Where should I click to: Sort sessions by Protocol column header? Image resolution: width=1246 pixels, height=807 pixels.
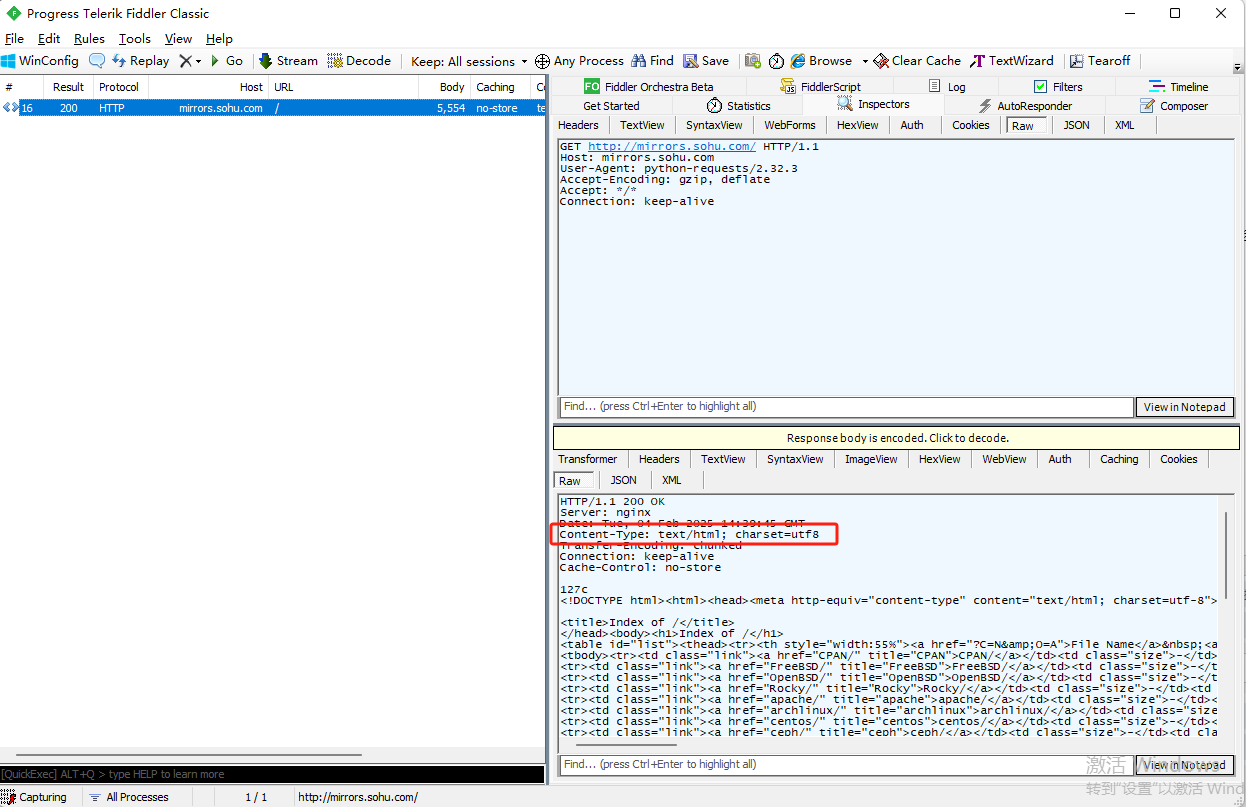coord(119,87)
